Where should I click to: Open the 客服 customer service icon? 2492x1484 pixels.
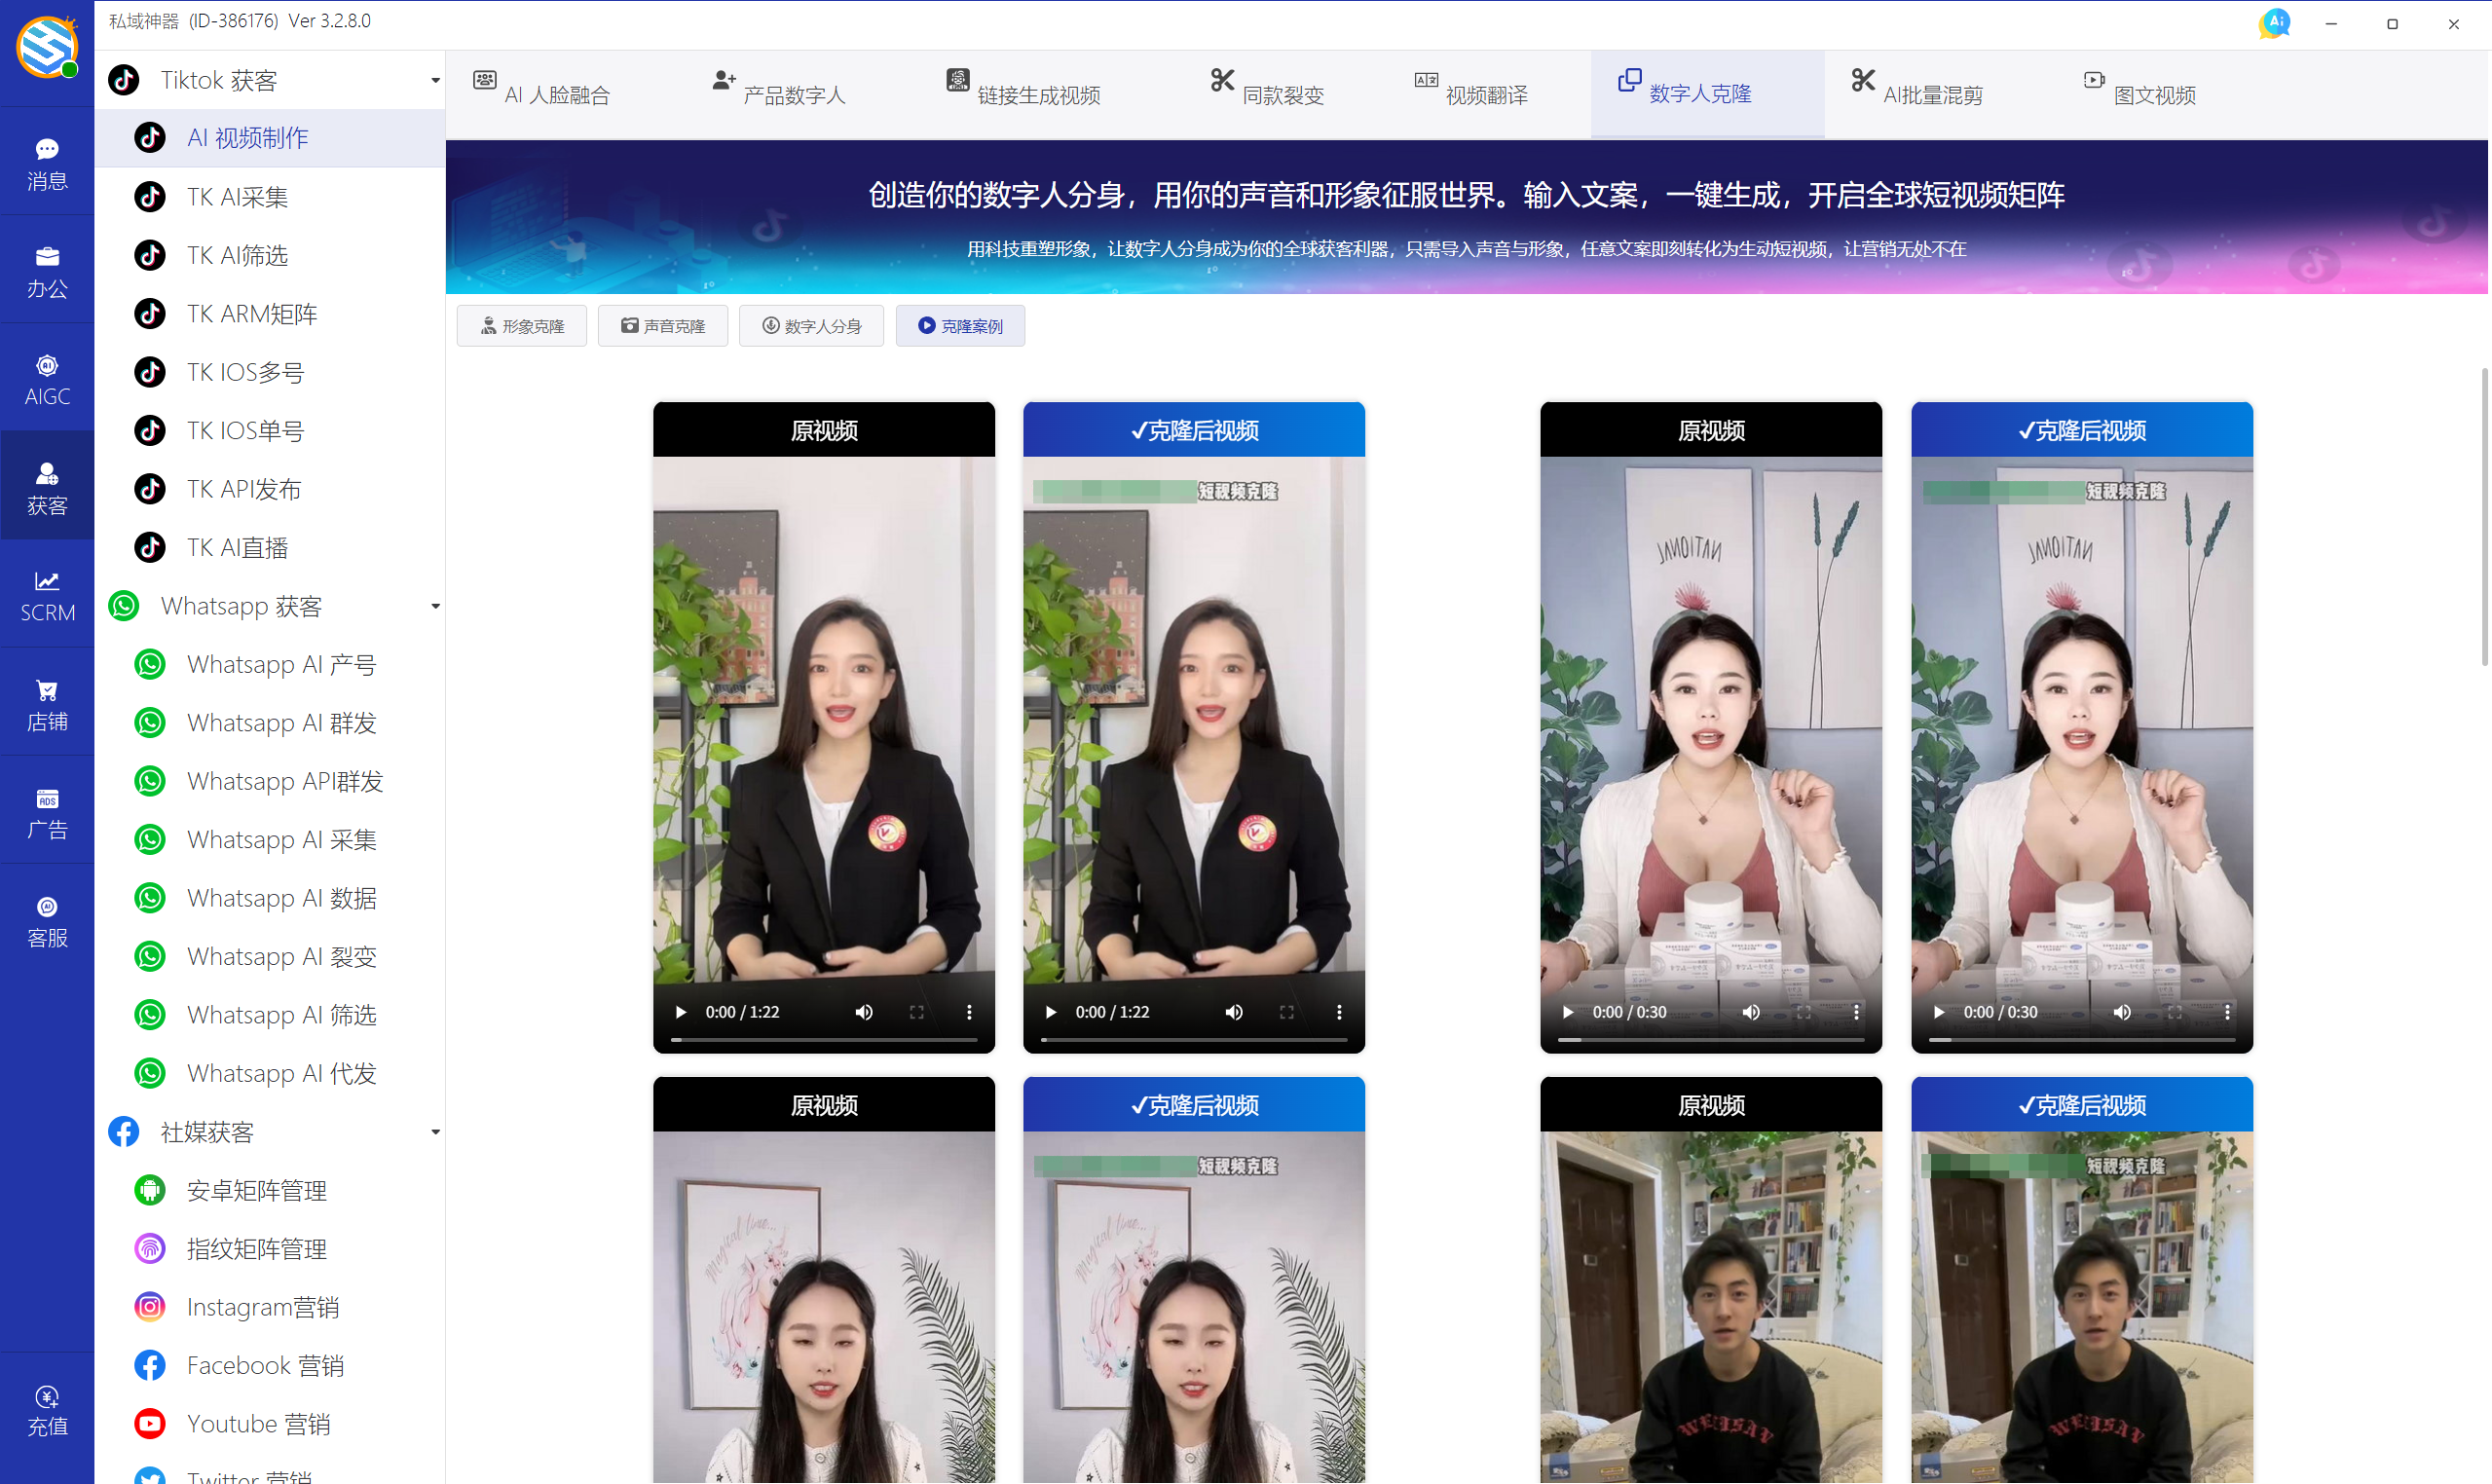pos(47,921)
